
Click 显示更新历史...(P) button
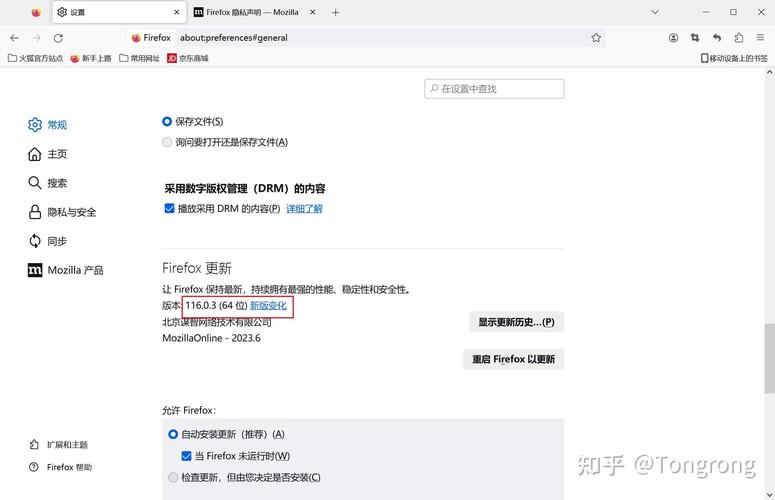tap(516, 322)
